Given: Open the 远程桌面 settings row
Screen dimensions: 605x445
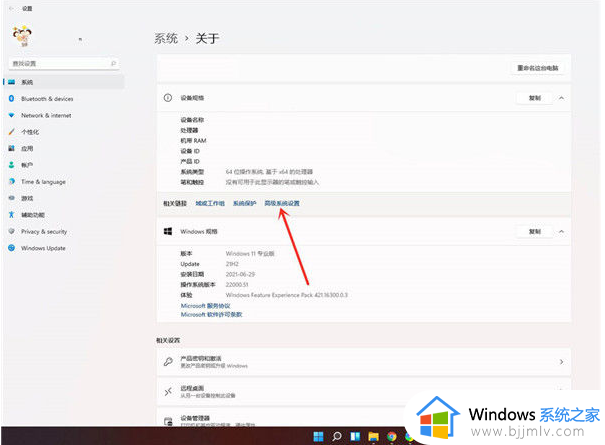Looking at the screenshot, I should (x=364, y=391).
